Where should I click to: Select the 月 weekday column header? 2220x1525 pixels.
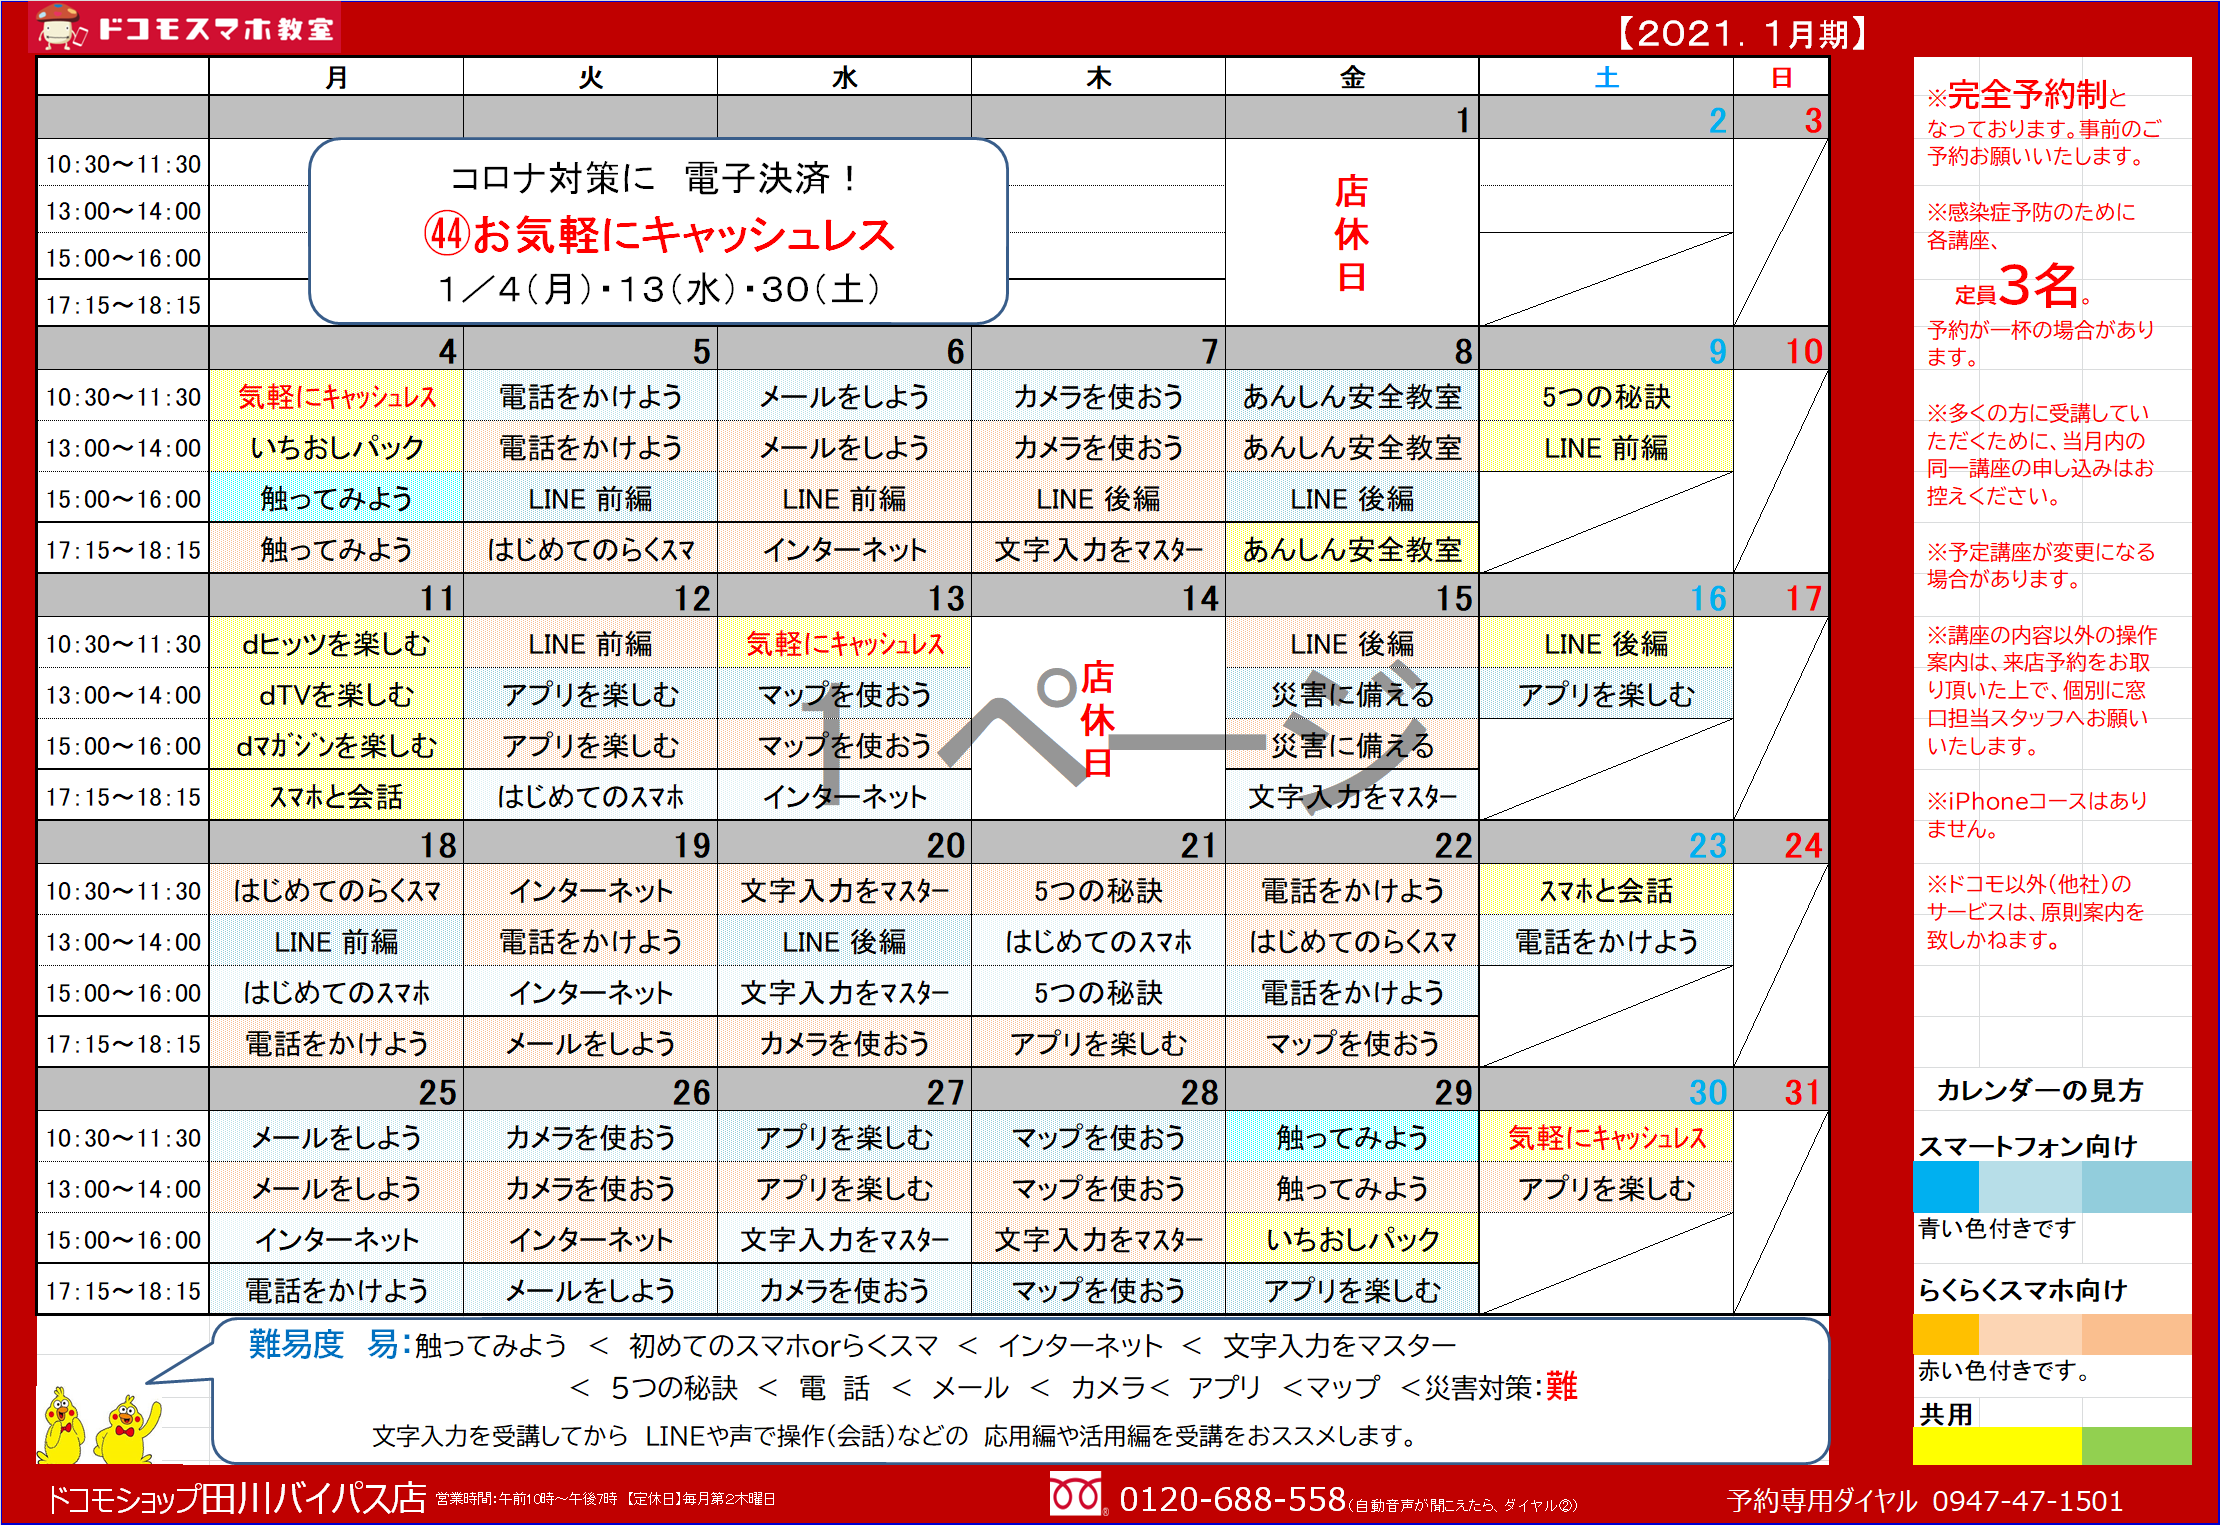click(x=336, y=78)
